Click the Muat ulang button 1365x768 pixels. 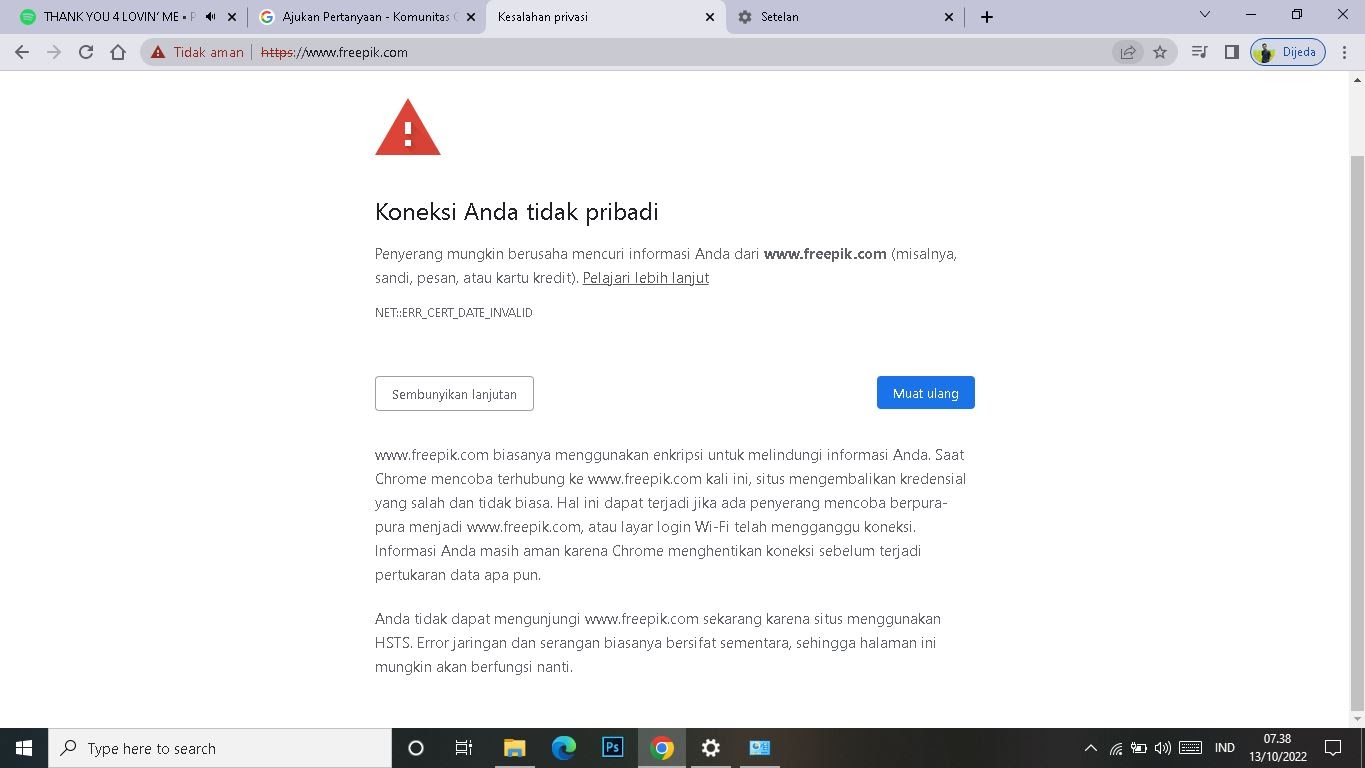(x=926, y=393)
